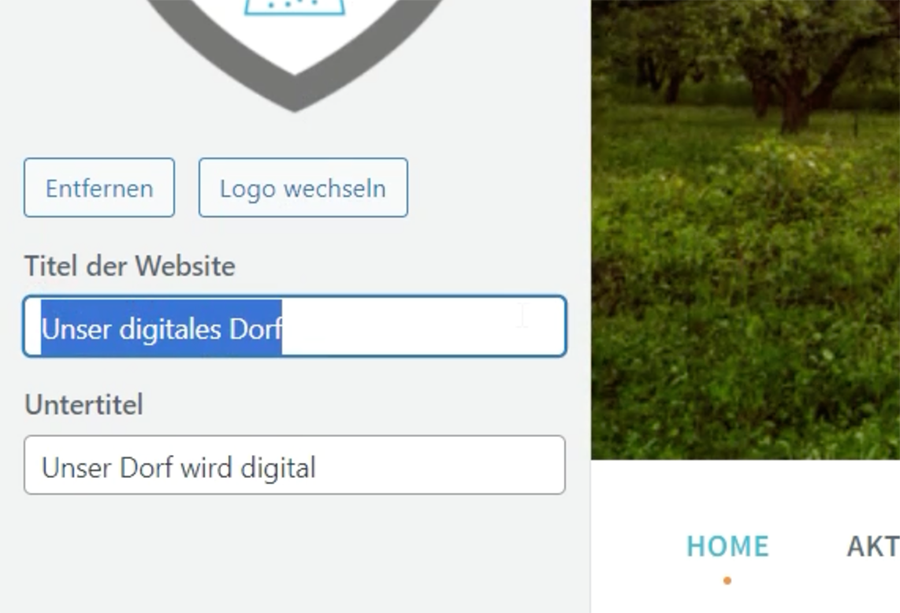Click the text Unser Dorf wird digital
Image resolution: width=900 pixels, height=613 pixels.
click(x=179, y=468)
